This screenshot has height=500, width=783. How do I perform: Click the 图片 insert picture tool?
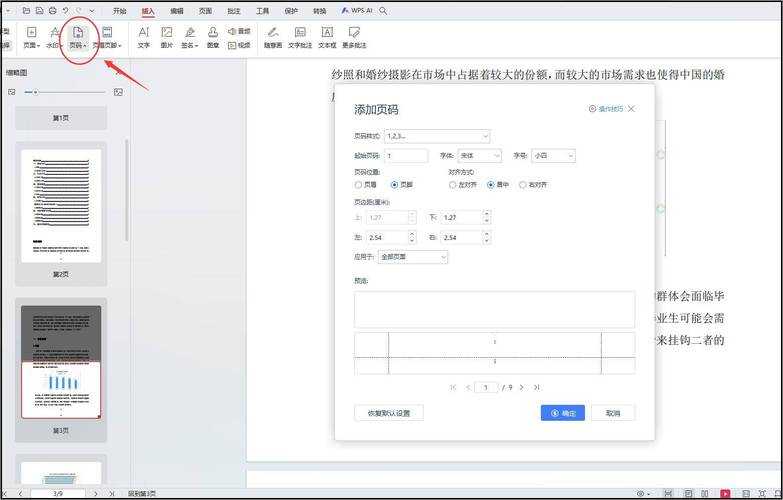coord(167,38)
